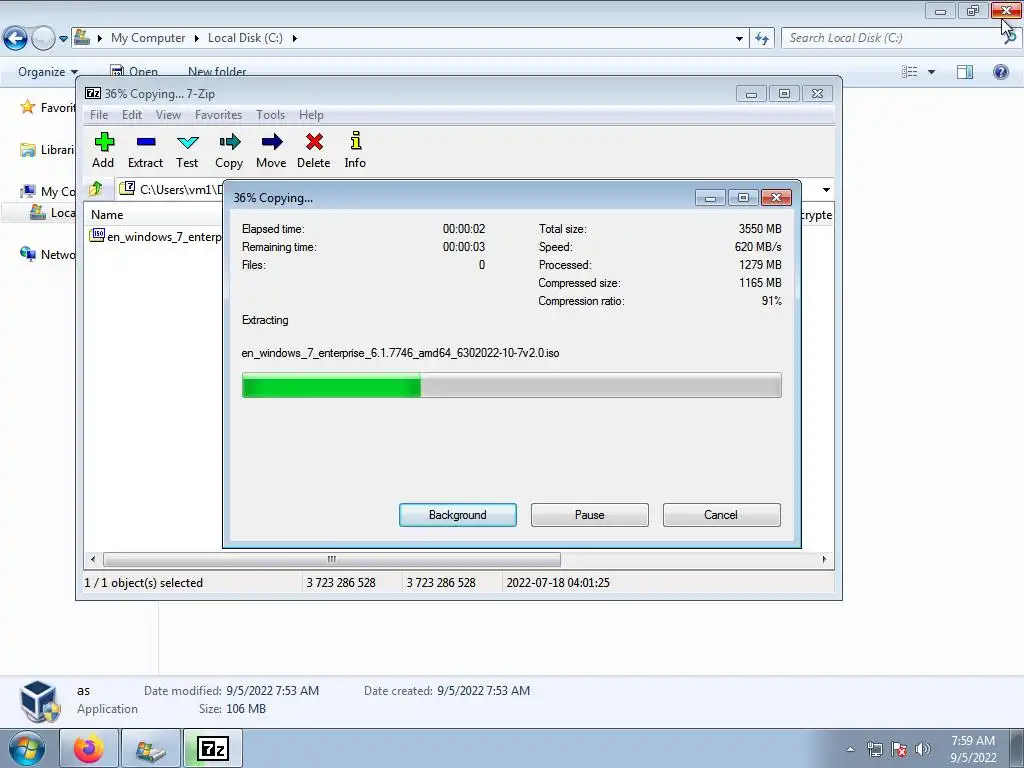Focus the Search Local Disk (C:) field
This screenshot has height=768, width=1024.
(x=891, y=38)
